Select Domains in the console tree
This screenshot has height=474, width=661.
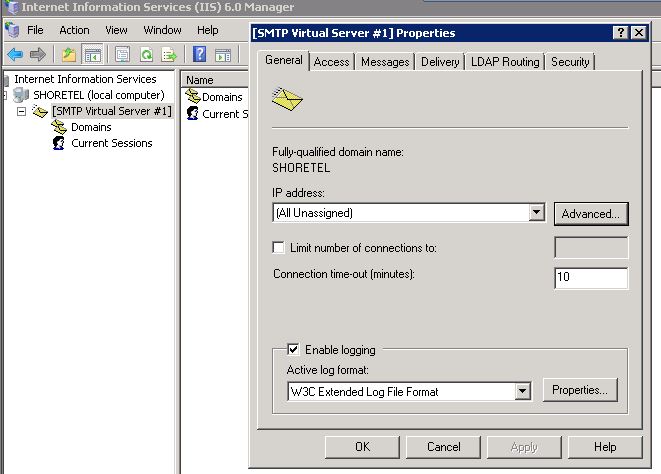pyautogui.click(x=90, y=127)
